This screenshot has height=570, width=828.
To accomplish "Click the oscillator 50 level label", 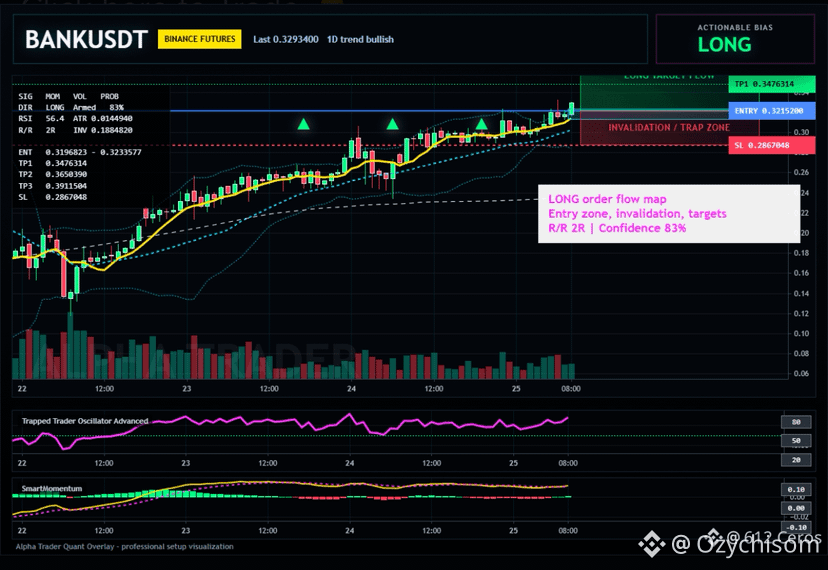I will [796, 441].
